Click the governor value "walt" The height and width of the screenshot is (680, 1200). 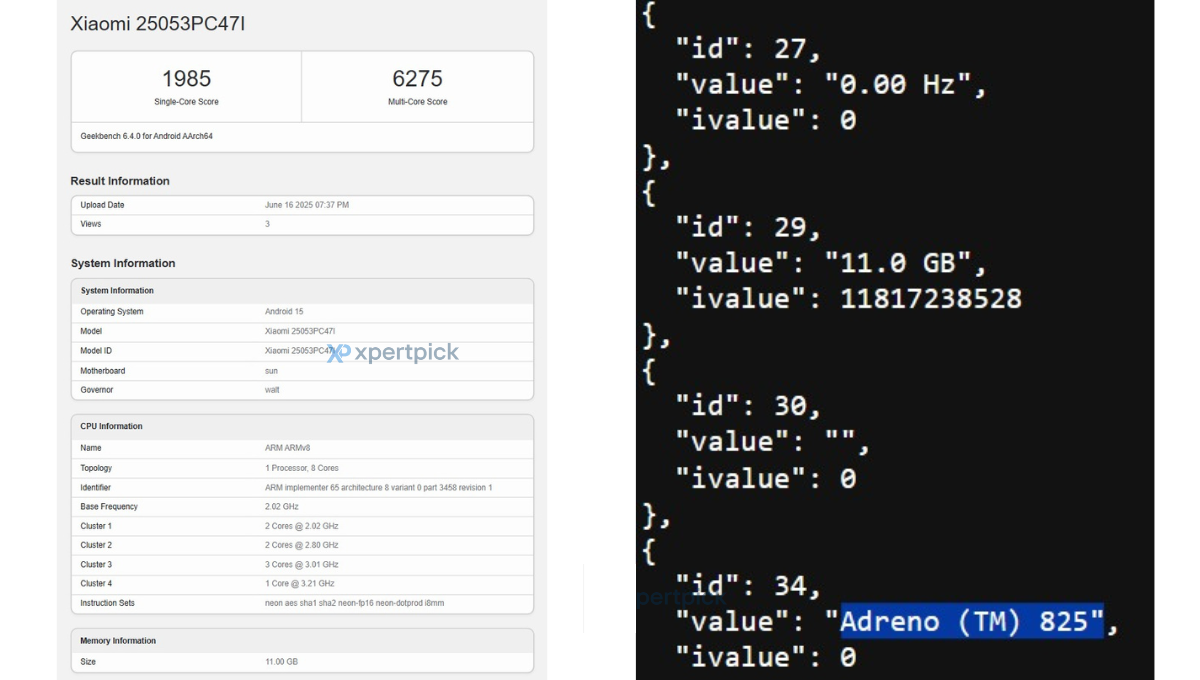(272, 390)
